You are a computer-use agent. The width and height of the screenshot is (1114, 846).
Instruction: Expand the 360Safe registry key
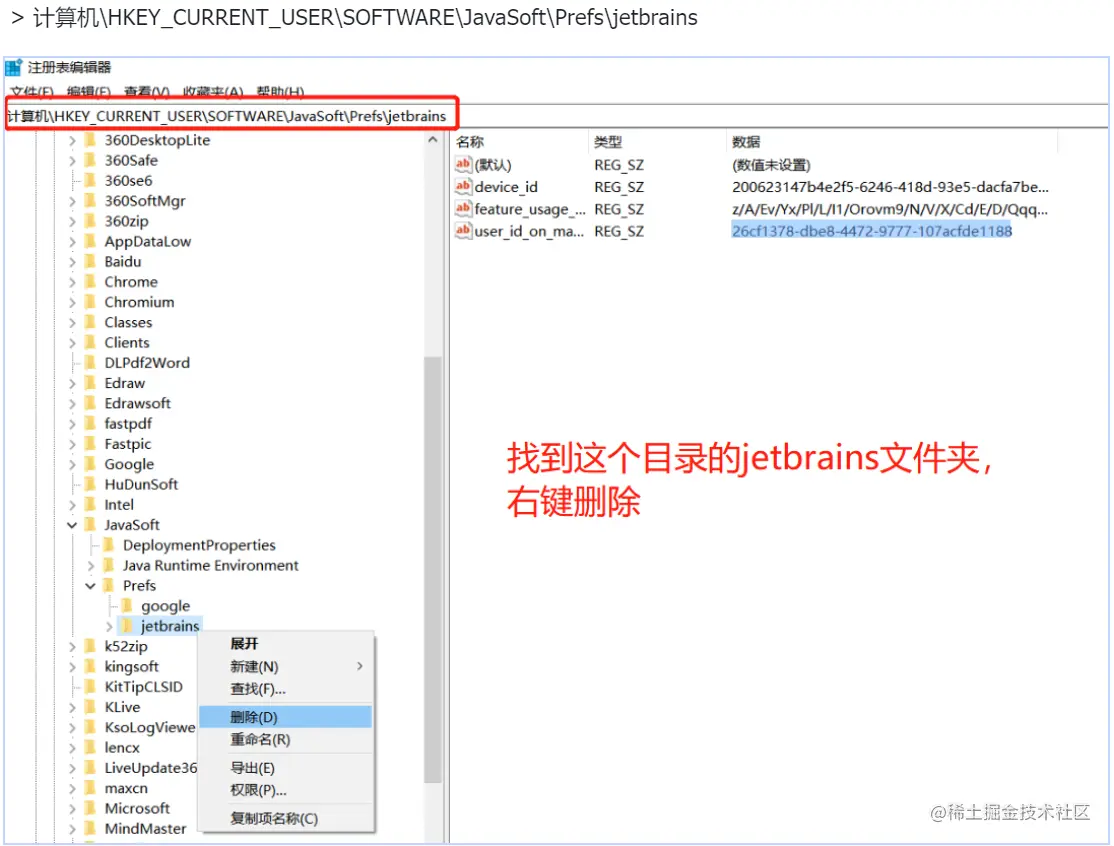(x=72, y=161)
